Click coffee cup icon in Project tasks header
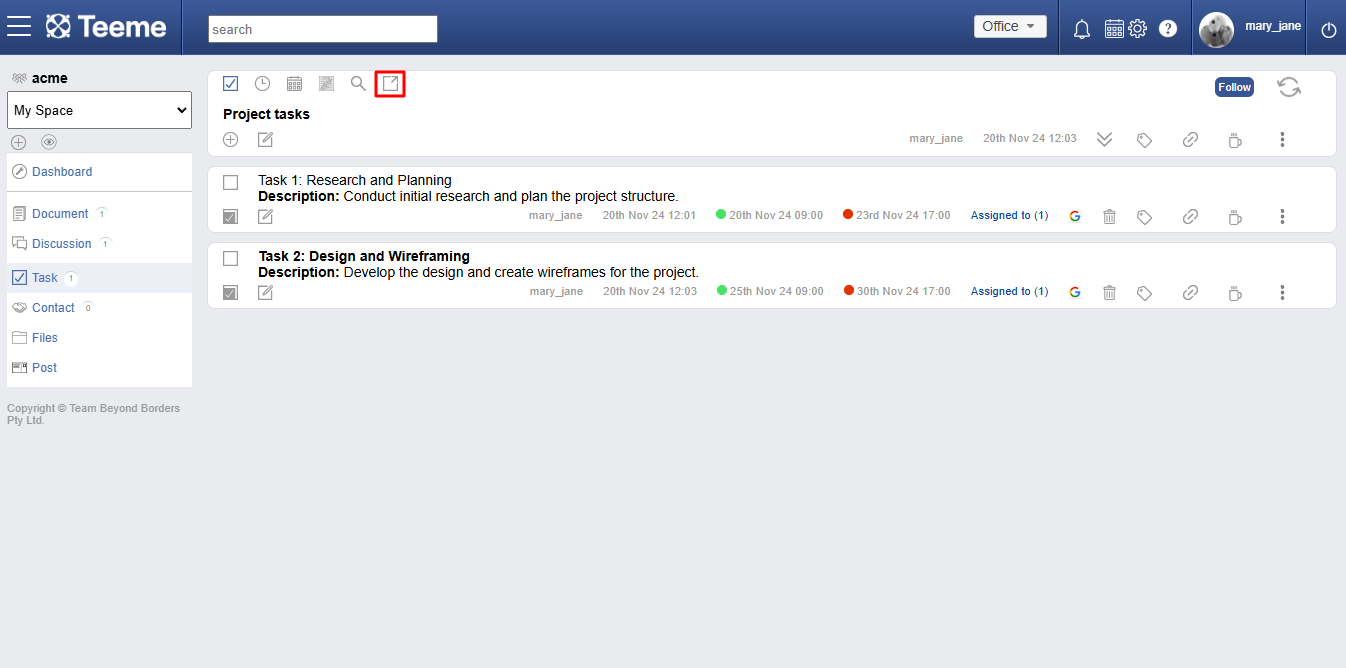 (x=1235, y=140)
